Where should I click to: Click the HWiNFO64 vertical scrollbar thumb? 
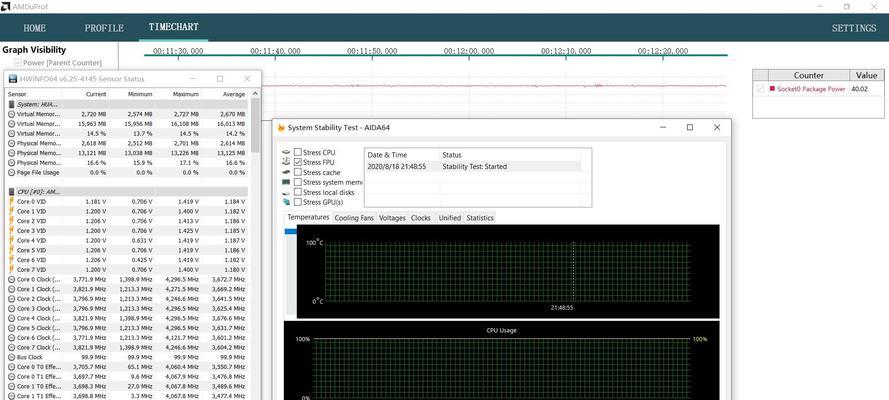coord(255,125)
